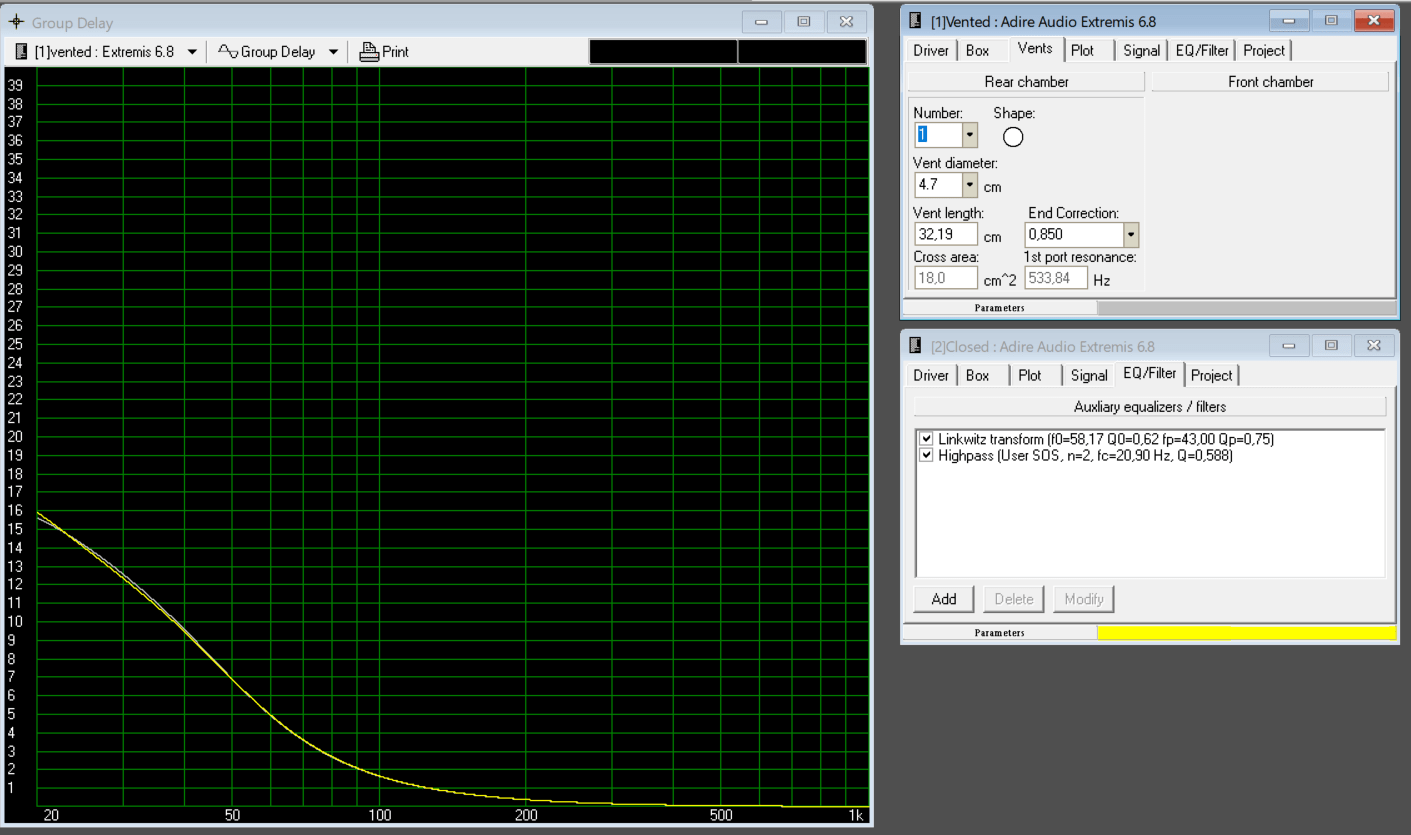The width and height of the screenshot is (1411, 835).
Task: Click the Add filter button
Action: pyautogui.click(x=944, y=599)
